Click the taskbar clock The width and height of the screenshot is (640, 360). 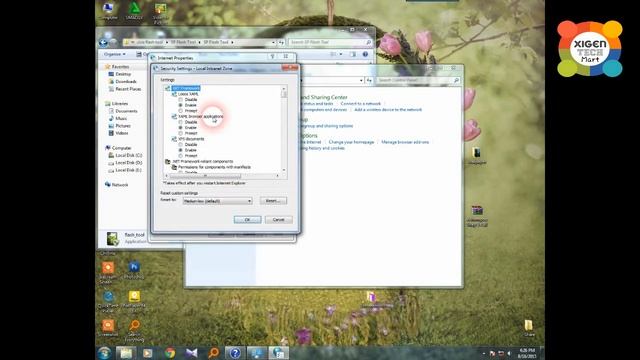(527, 353)
